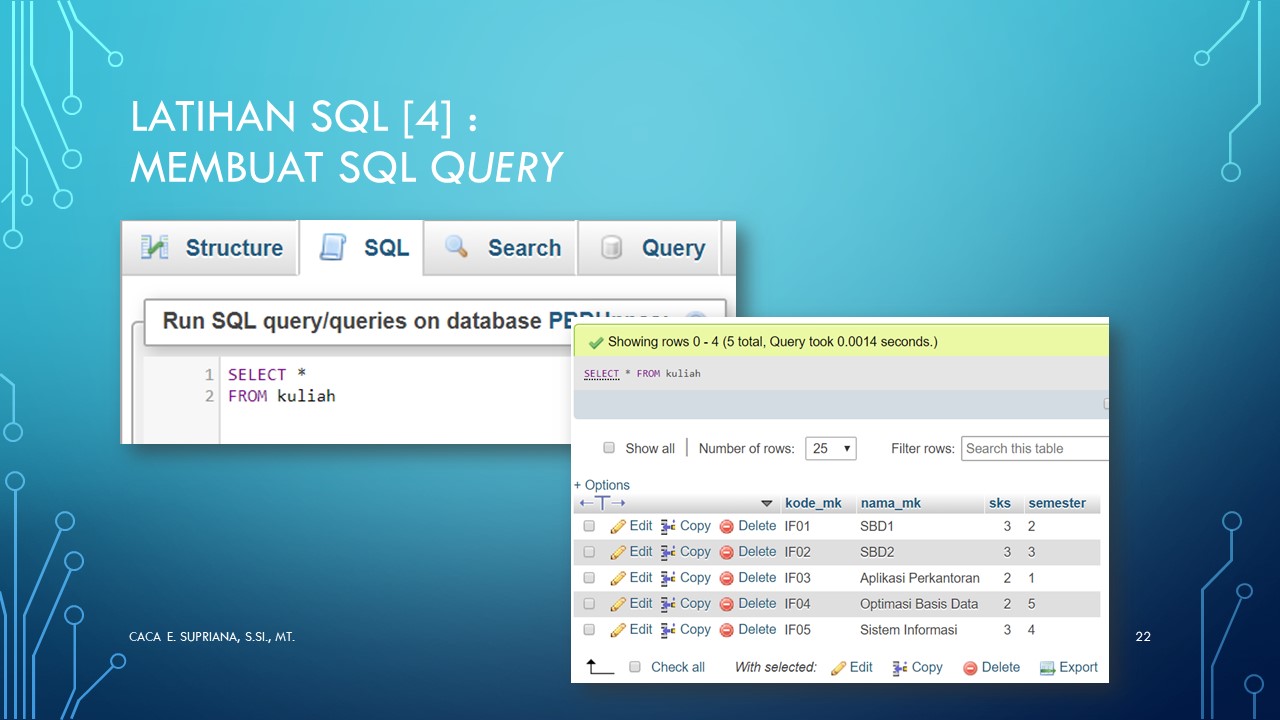Screen dimensions: 1280x720
Task: Open the sort direction arrow above kode_mk
Action: point(767,503)
